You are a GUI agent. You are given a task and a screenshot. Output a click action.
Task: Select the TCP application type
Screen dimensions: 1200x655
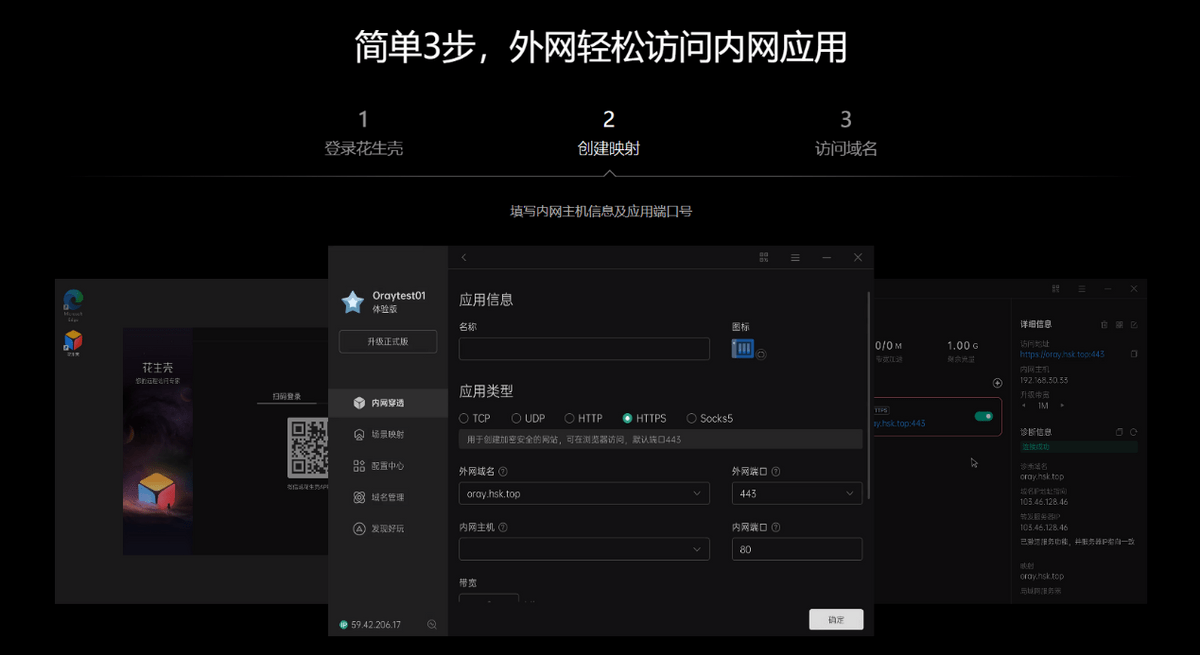click(464, 419)
